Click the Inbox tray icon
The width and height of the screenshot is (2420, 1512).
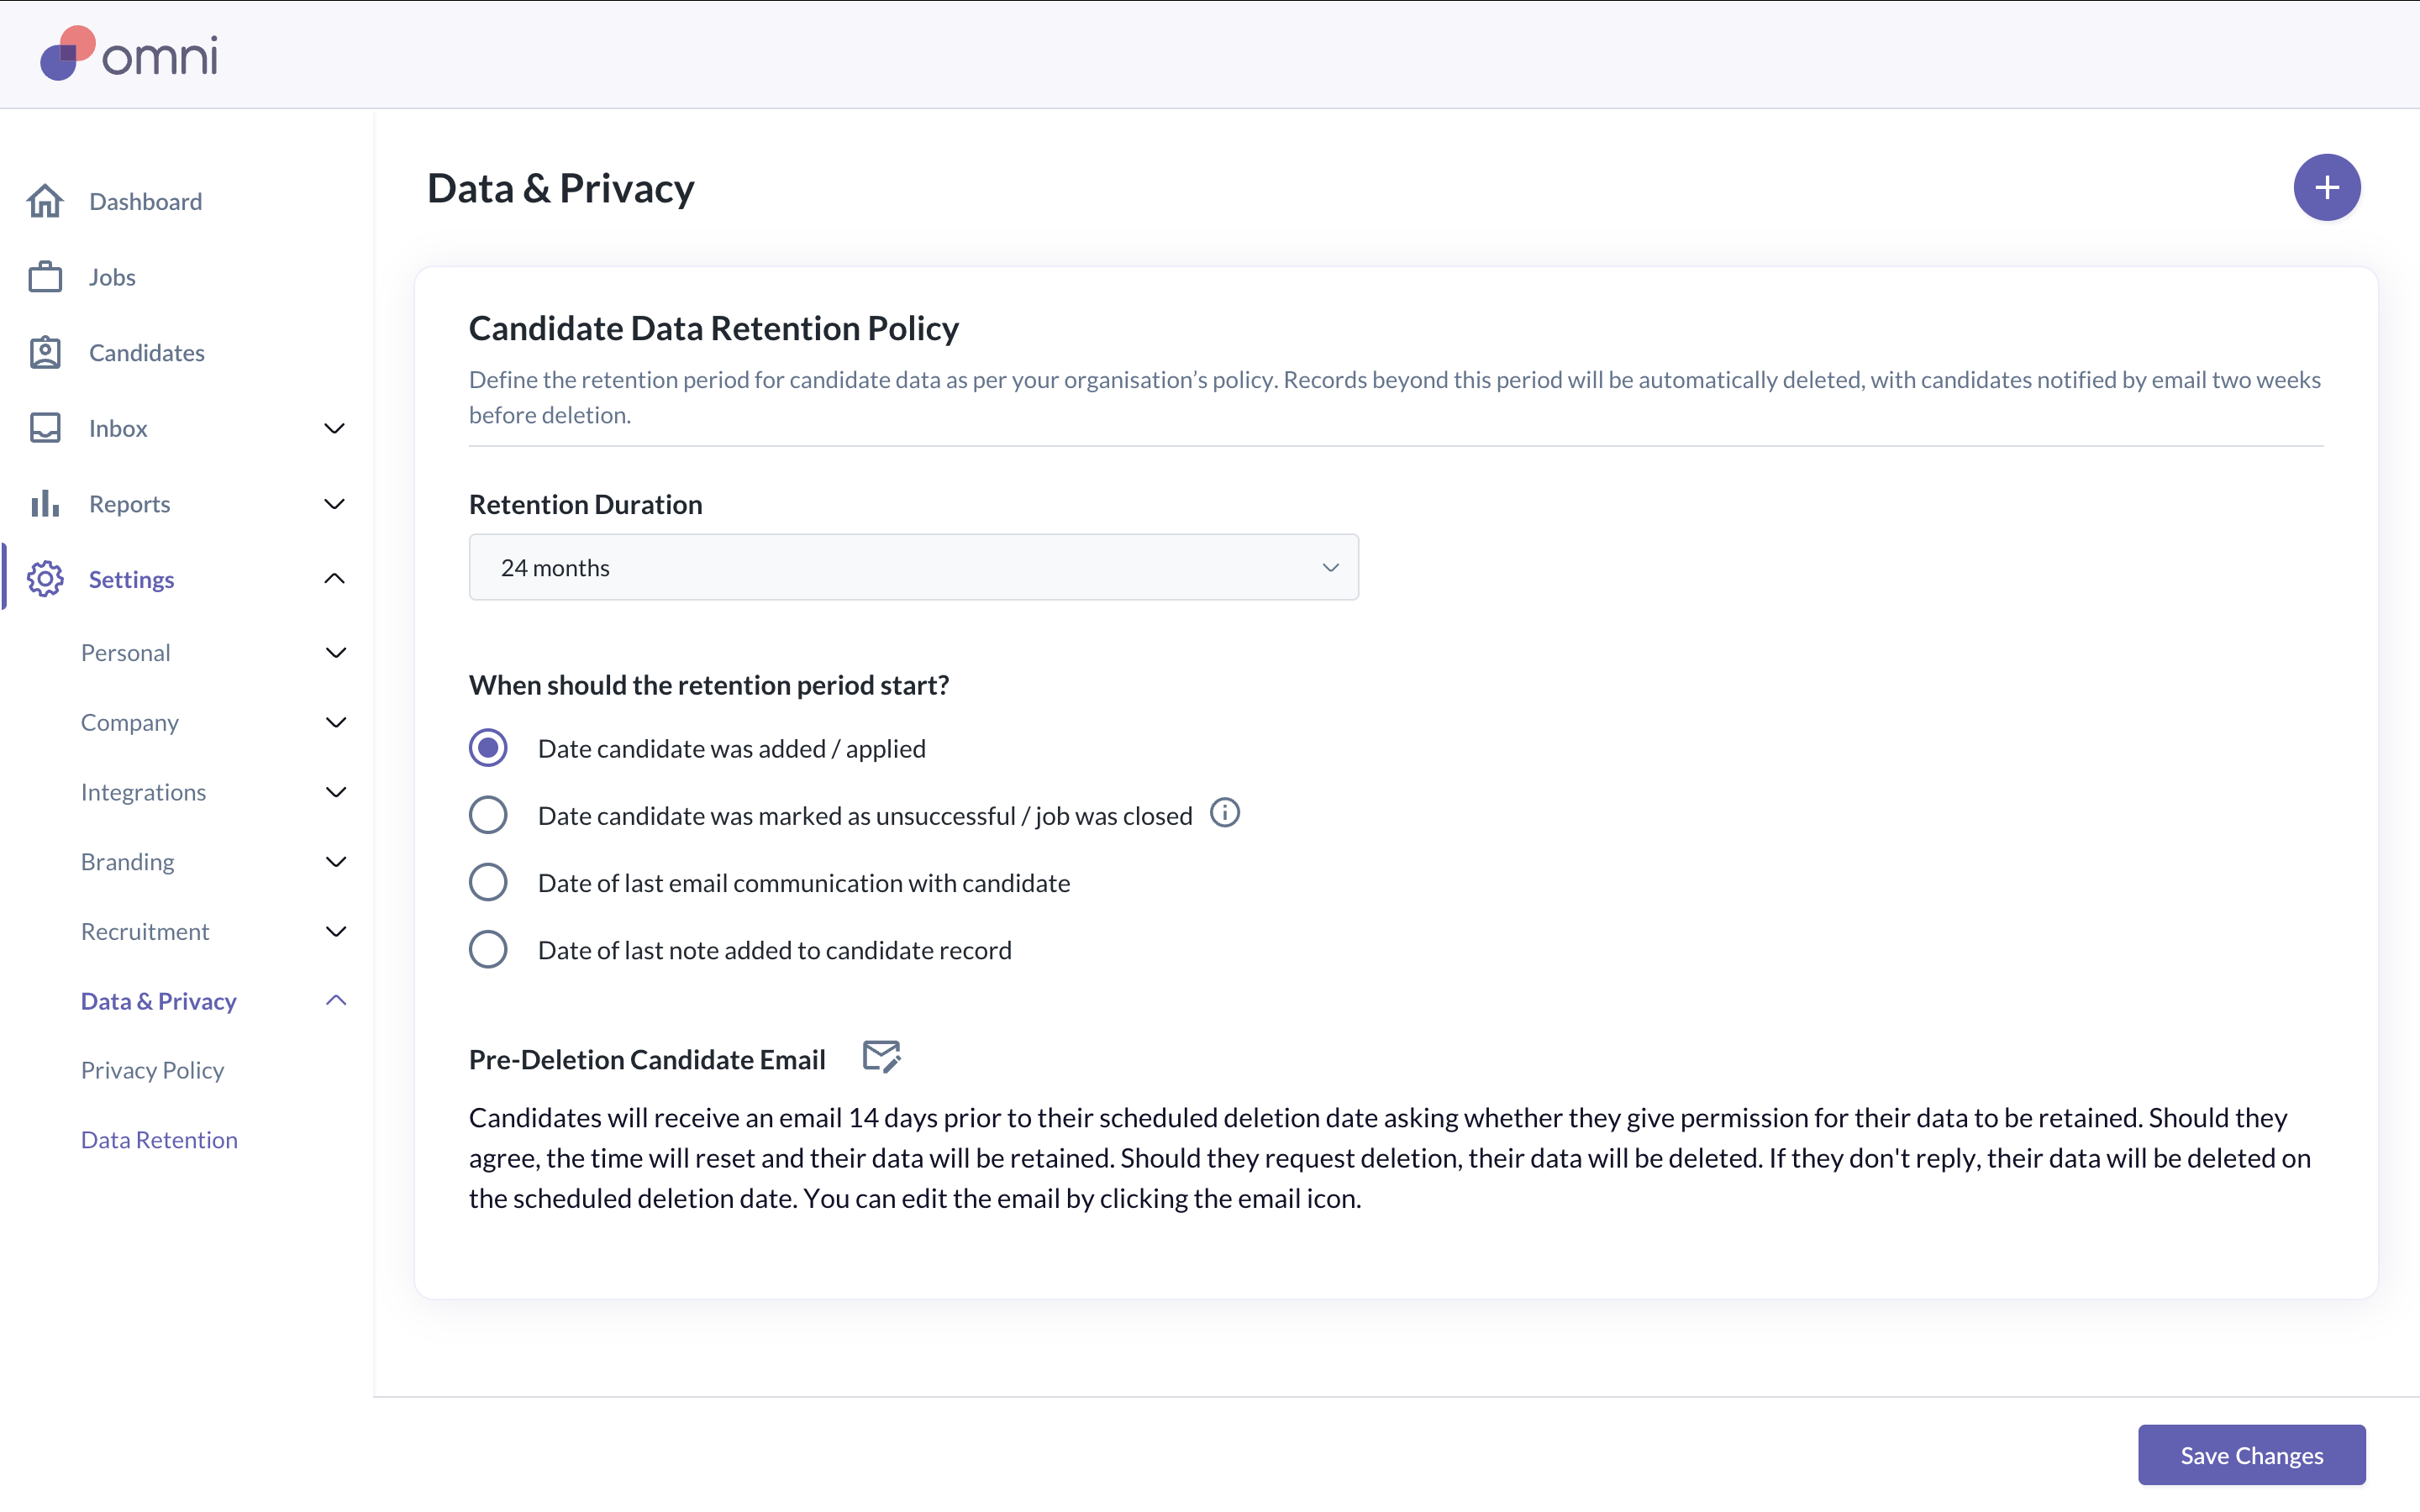pyautogui.click(x=45, y=428)
